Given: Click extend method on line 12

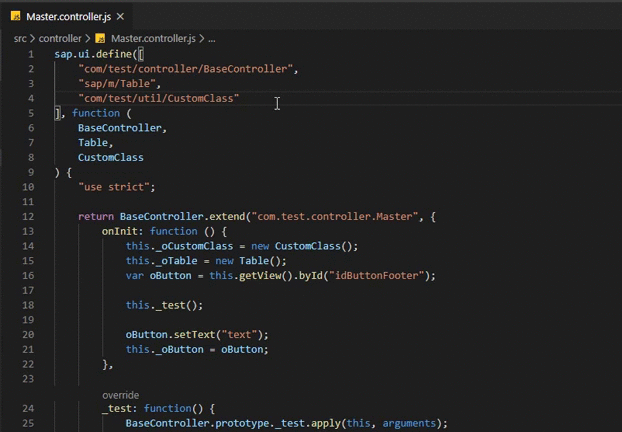Looking at the screenshot, I should click(x=227, y=217).
